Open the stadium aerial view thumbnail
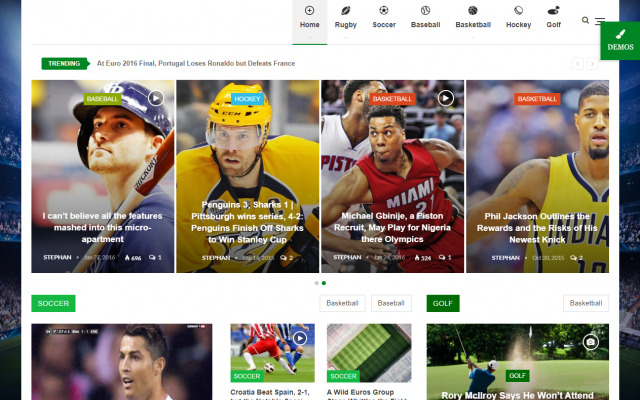This screenshot has height=400, width=640. pyautogui.click(x=369, y=351)
